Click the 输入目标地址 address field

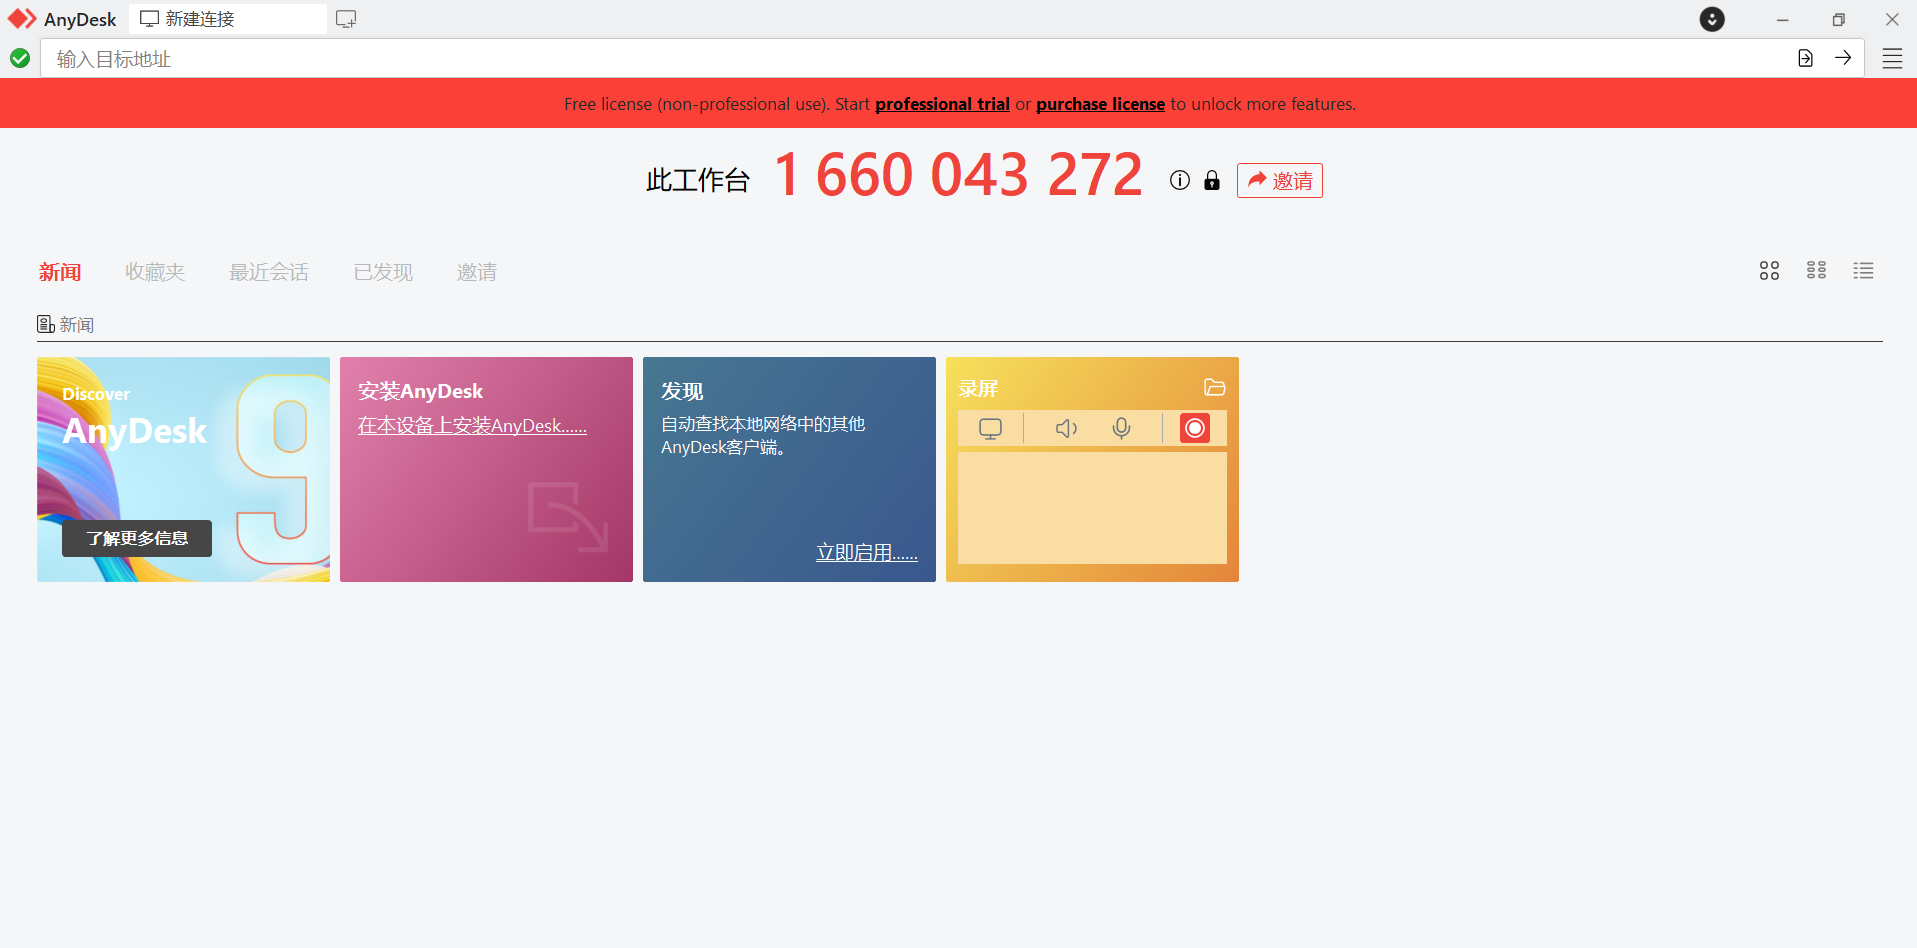tap(900, 59)
